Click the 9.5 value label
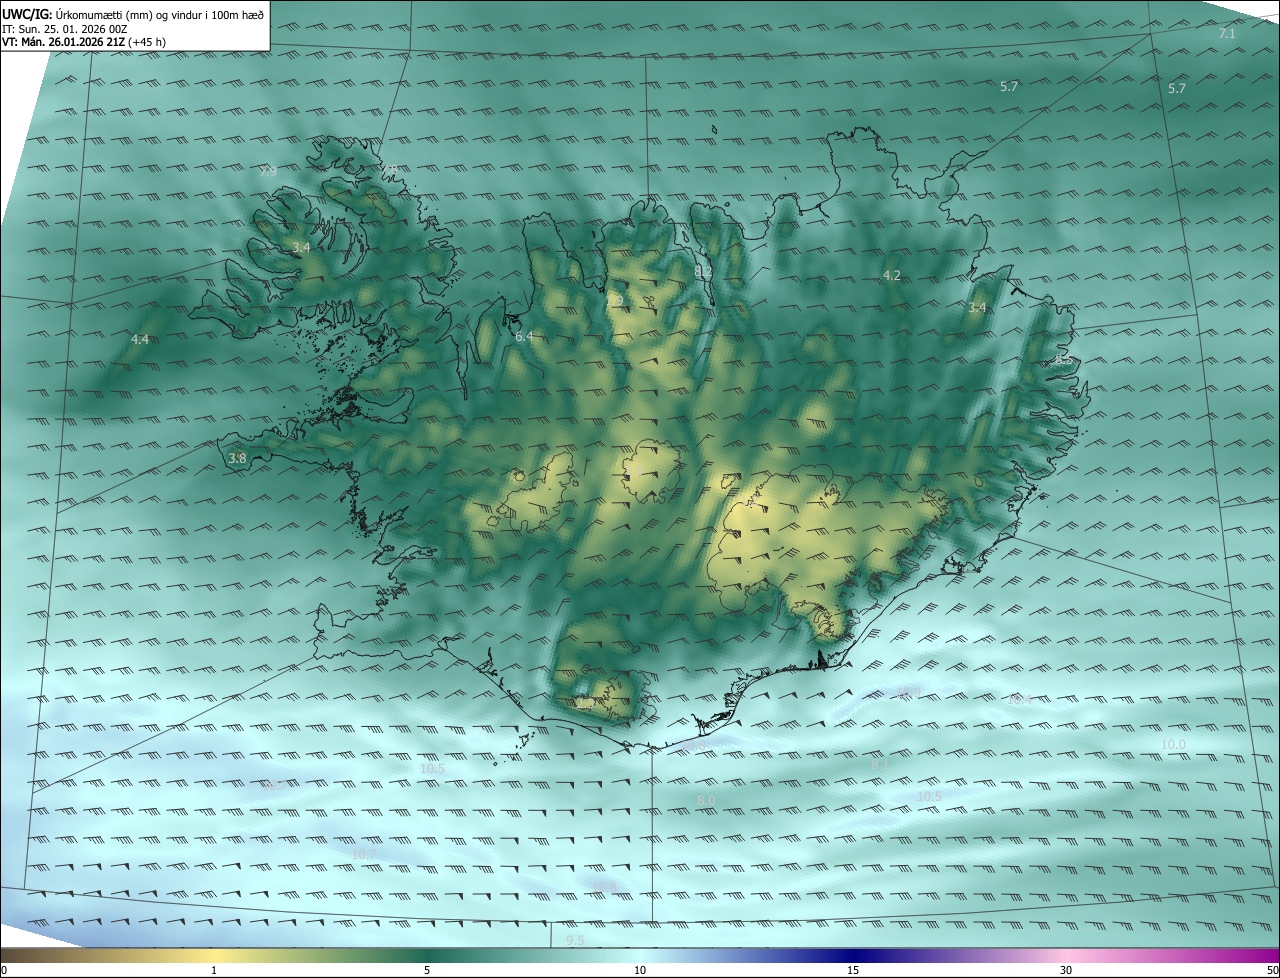Screen dimensions: 1280x978 tap(575, 941)
